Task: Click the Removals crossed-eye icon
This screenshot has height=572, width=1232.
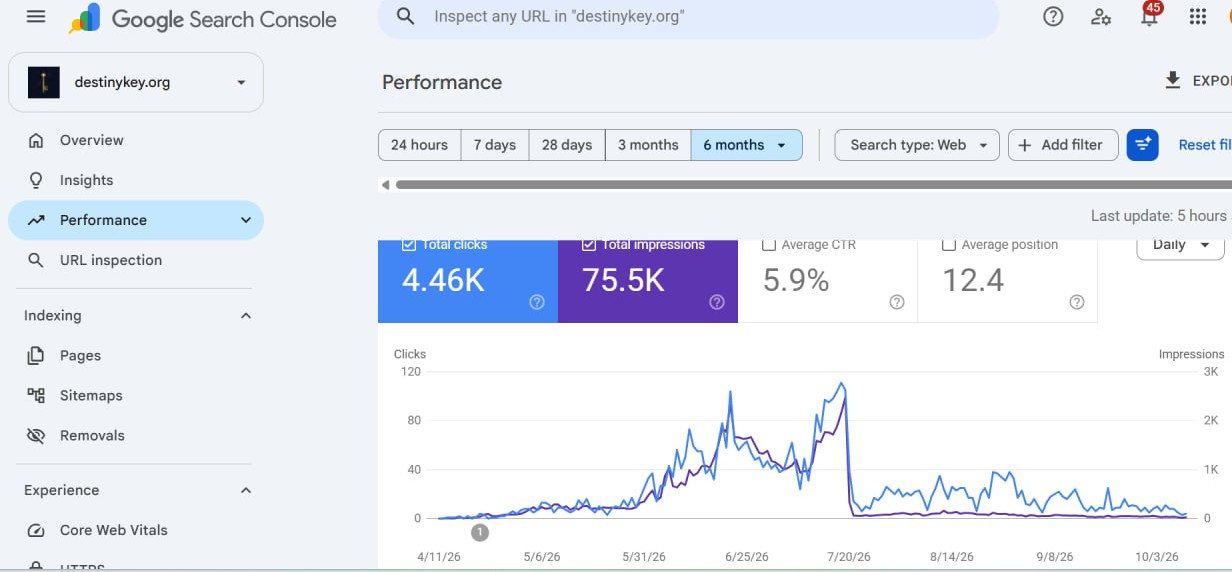Action: pyautogui.click(x=36, y=435)
